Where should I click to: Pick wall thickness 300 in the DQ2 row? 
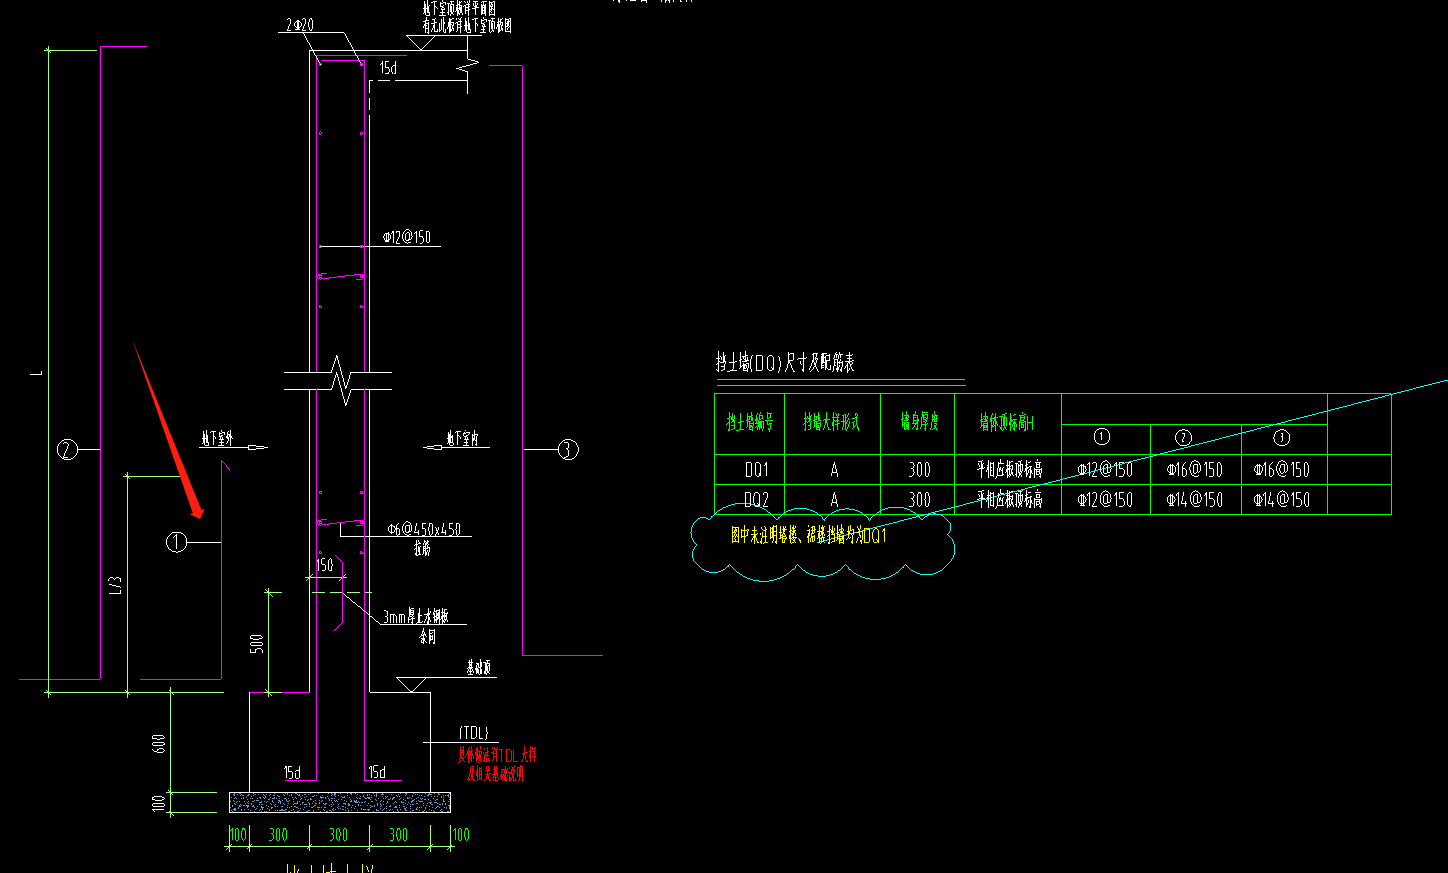[x=919, y=500]
